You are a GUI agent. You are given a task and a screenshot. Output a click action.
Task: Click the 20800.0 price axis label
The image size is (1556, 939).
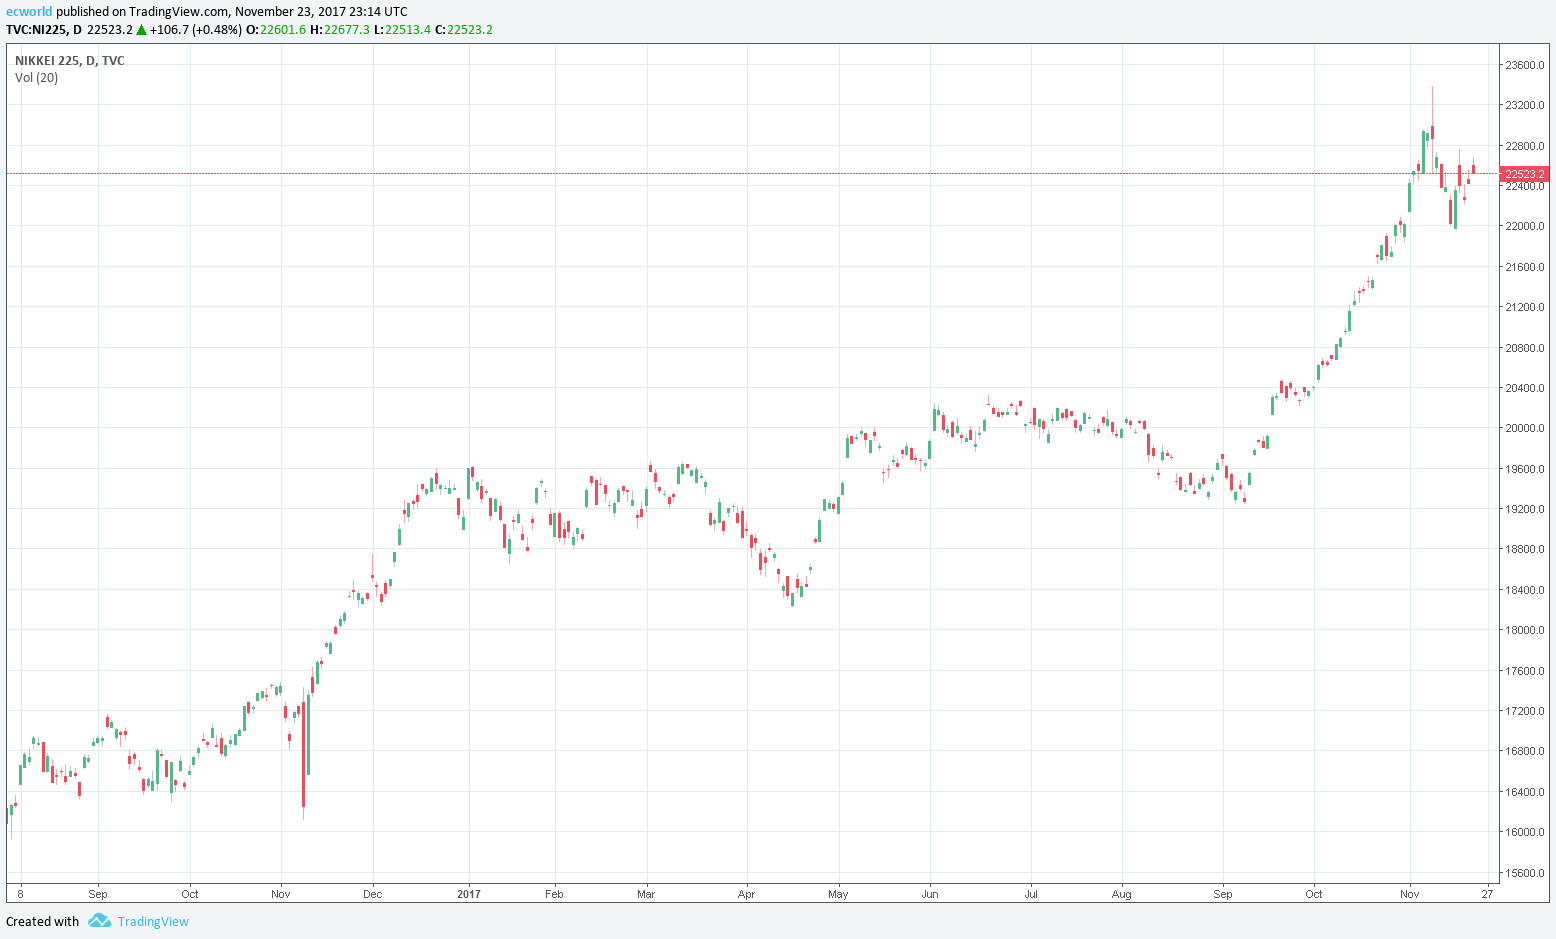[x=1525, y=348]
